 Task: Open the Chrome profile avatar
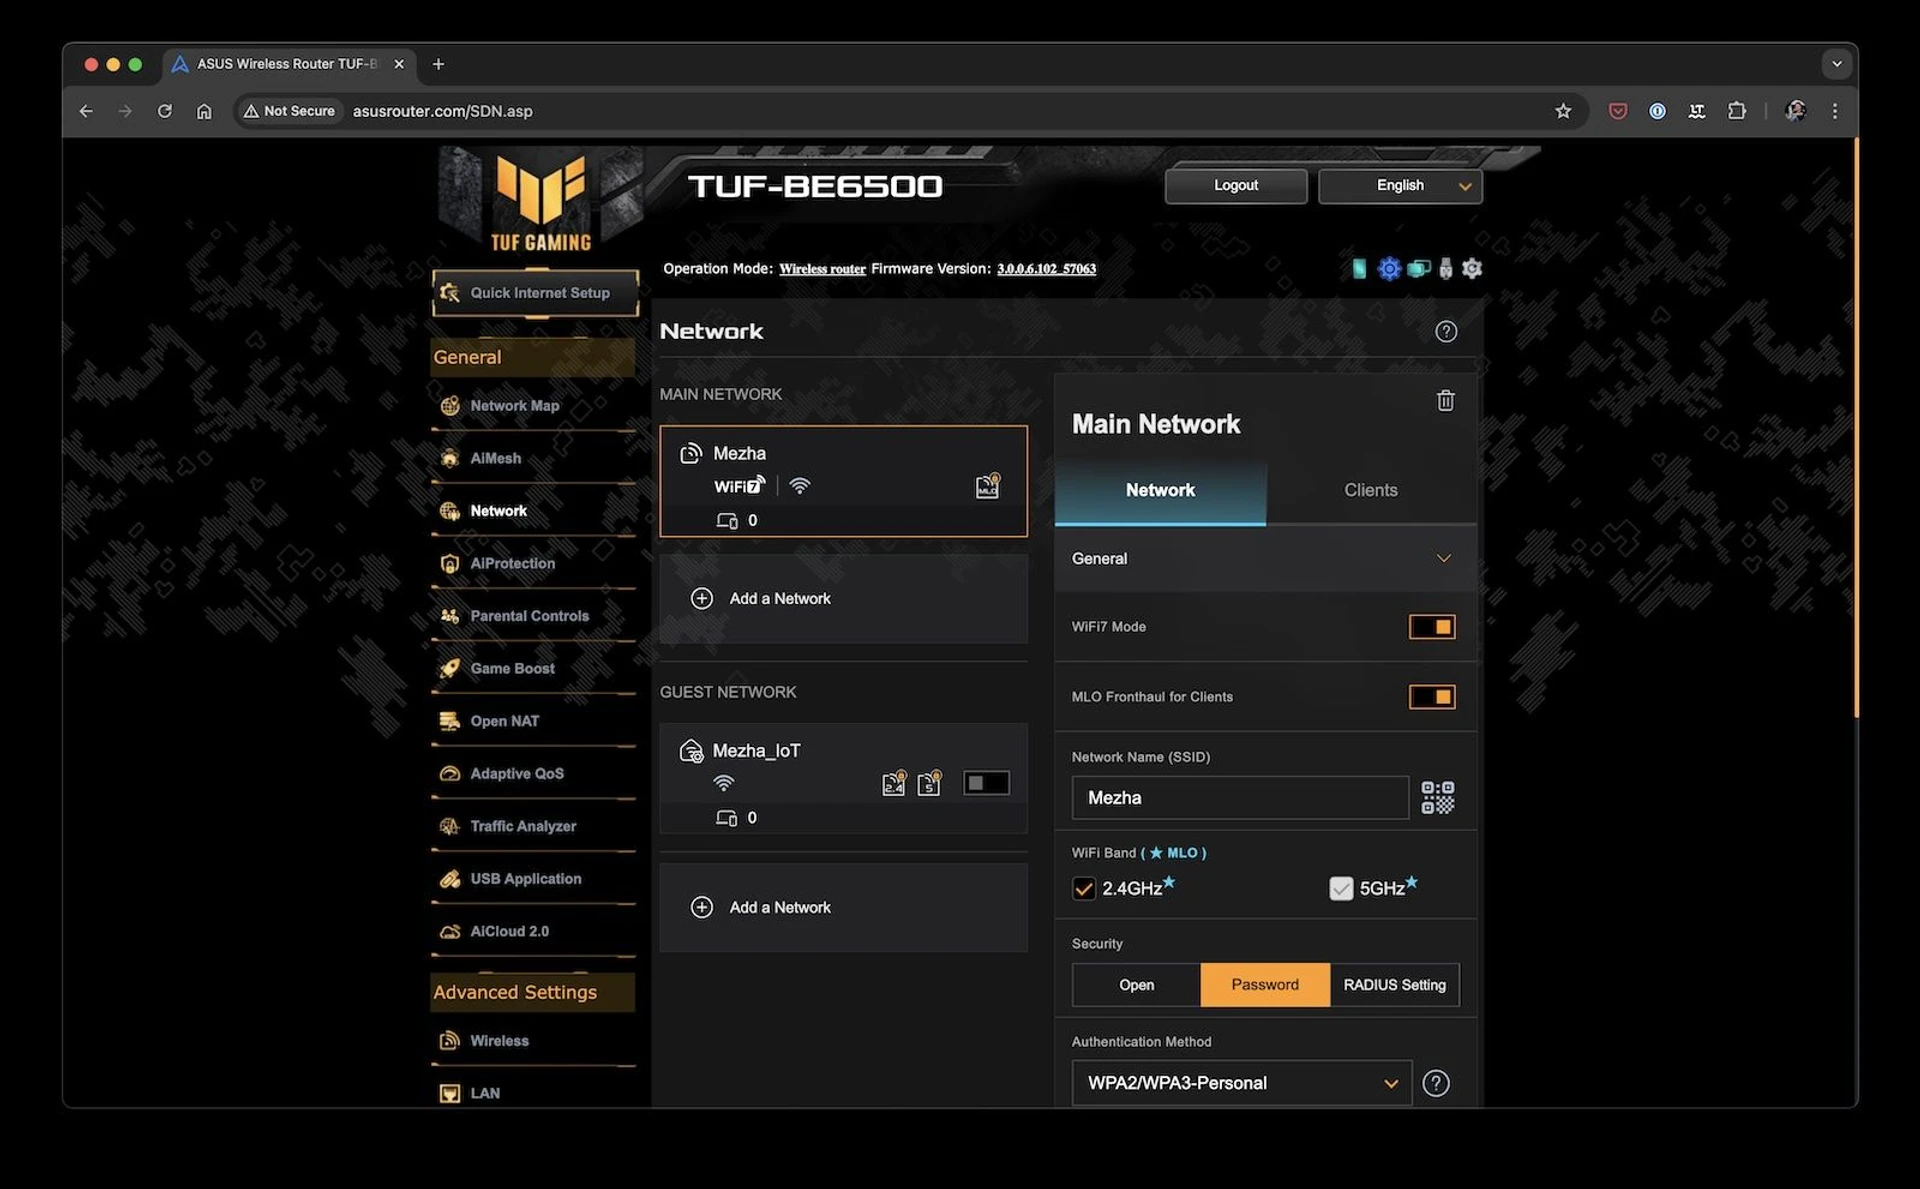click(x=1795, y=111)
